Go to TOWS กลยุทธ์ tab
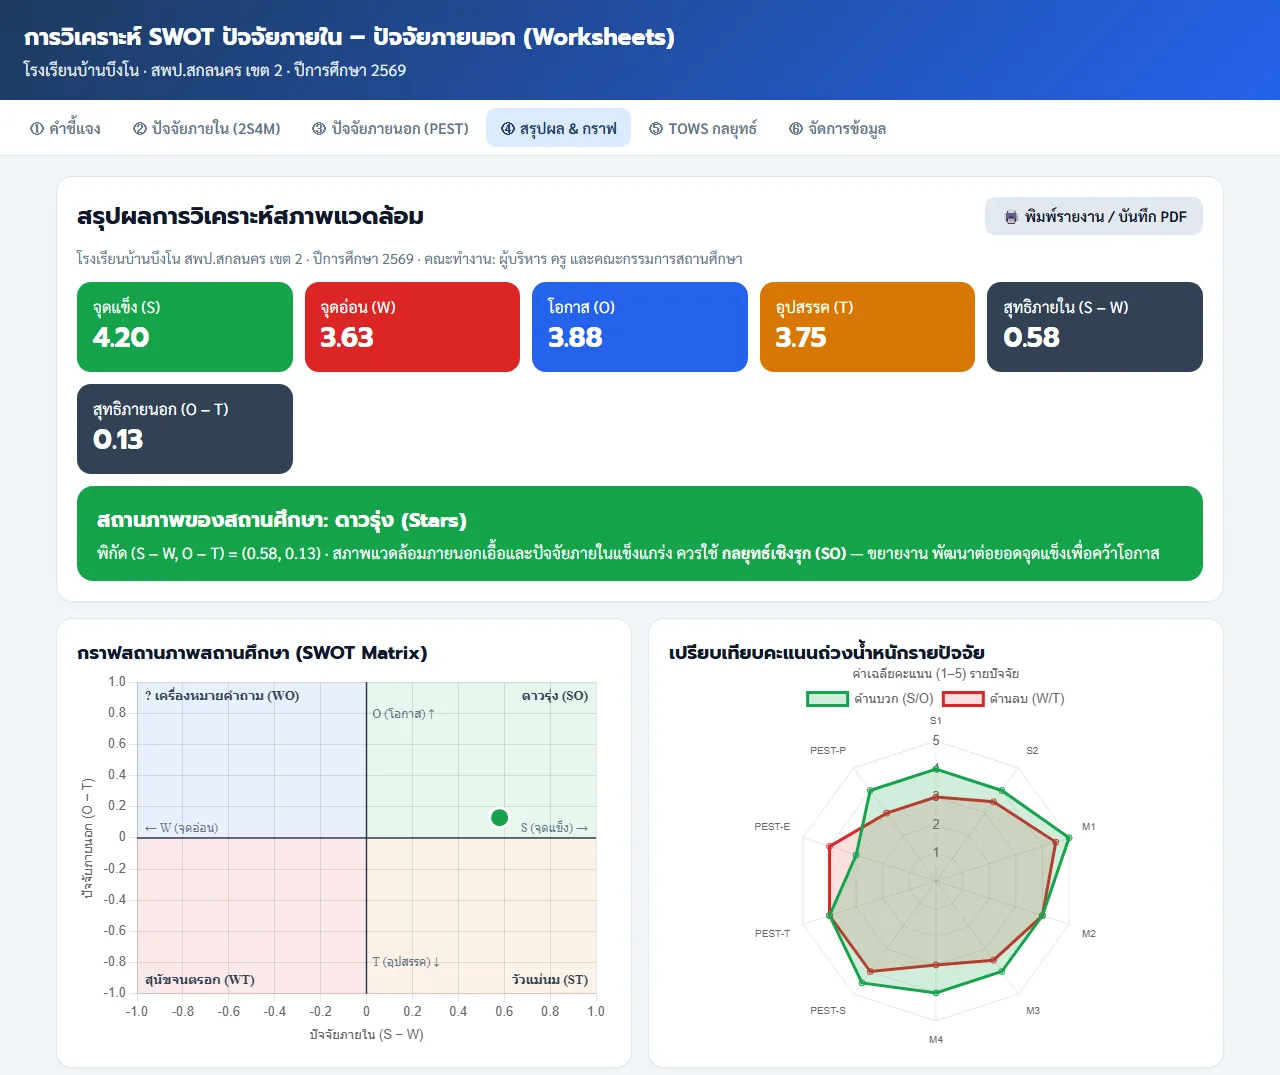This screenshot has width=1280, height=1075. 703,128
